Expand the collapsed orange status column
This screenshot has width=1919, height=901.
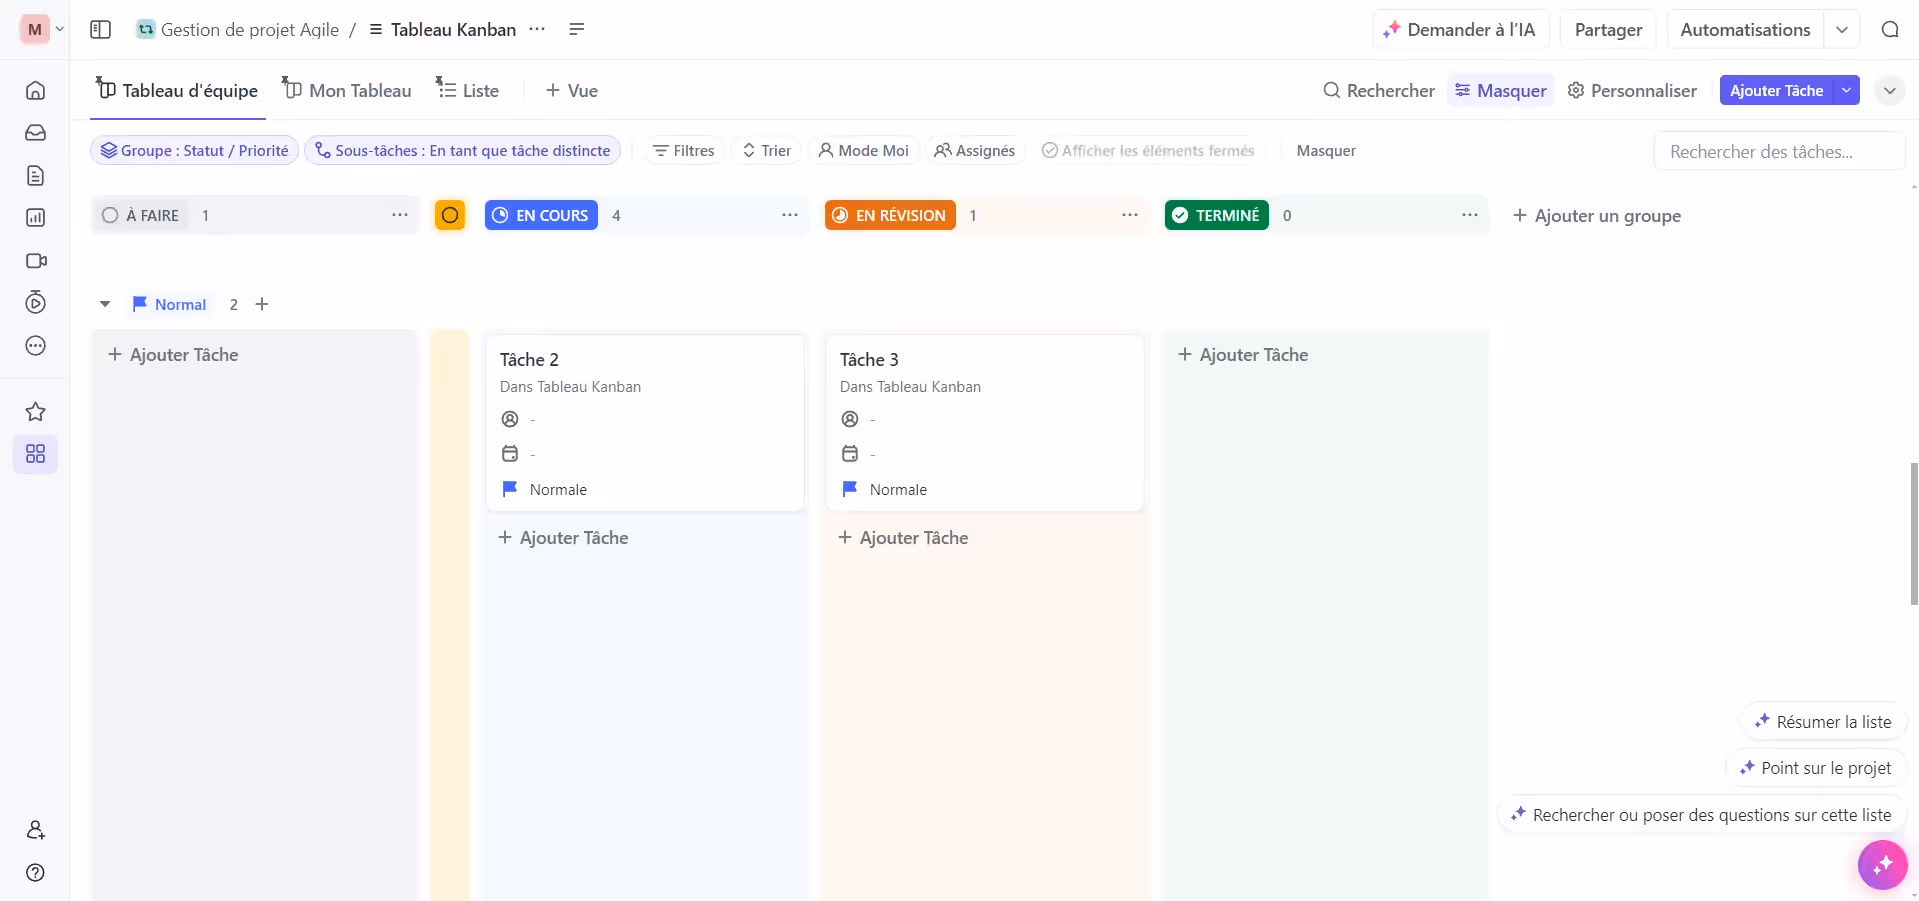(x=450, y=216)
